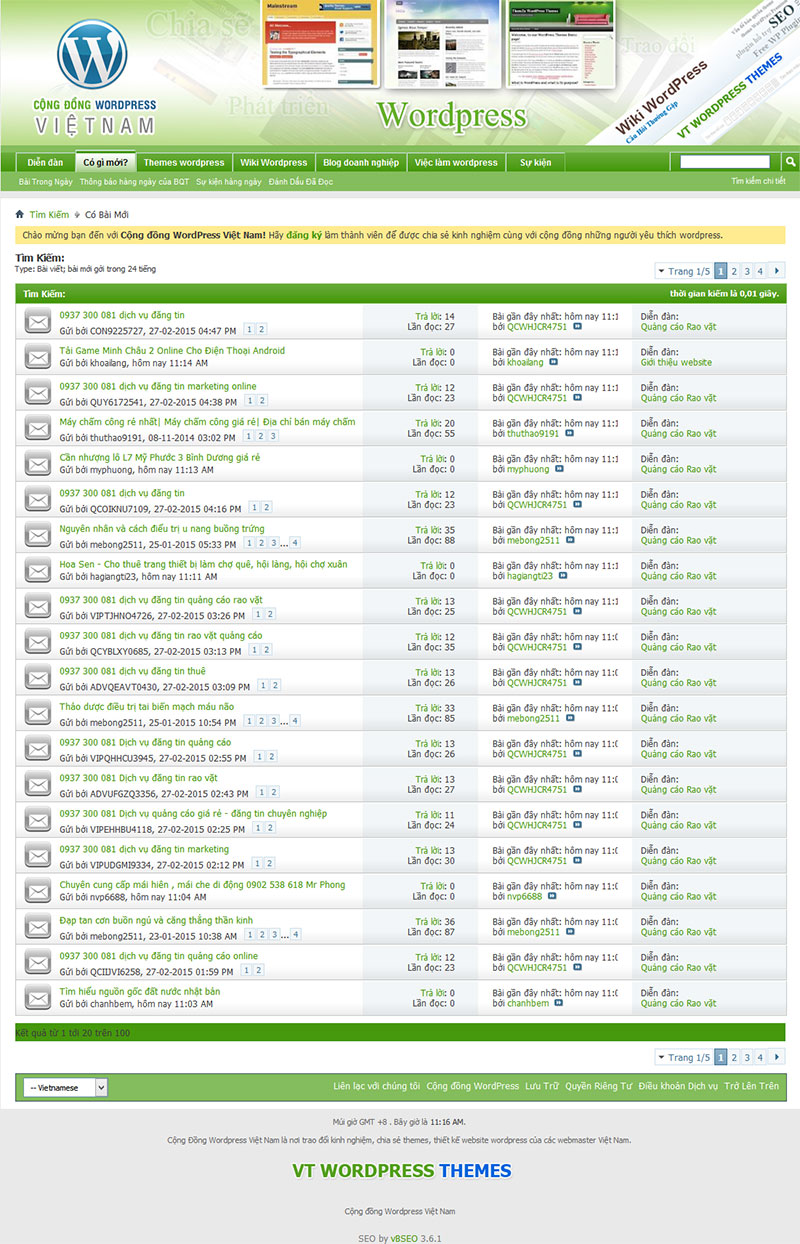Open Việc làm wordpress tab
This screenshot has height=1244, width=800.
coord(456,162)
